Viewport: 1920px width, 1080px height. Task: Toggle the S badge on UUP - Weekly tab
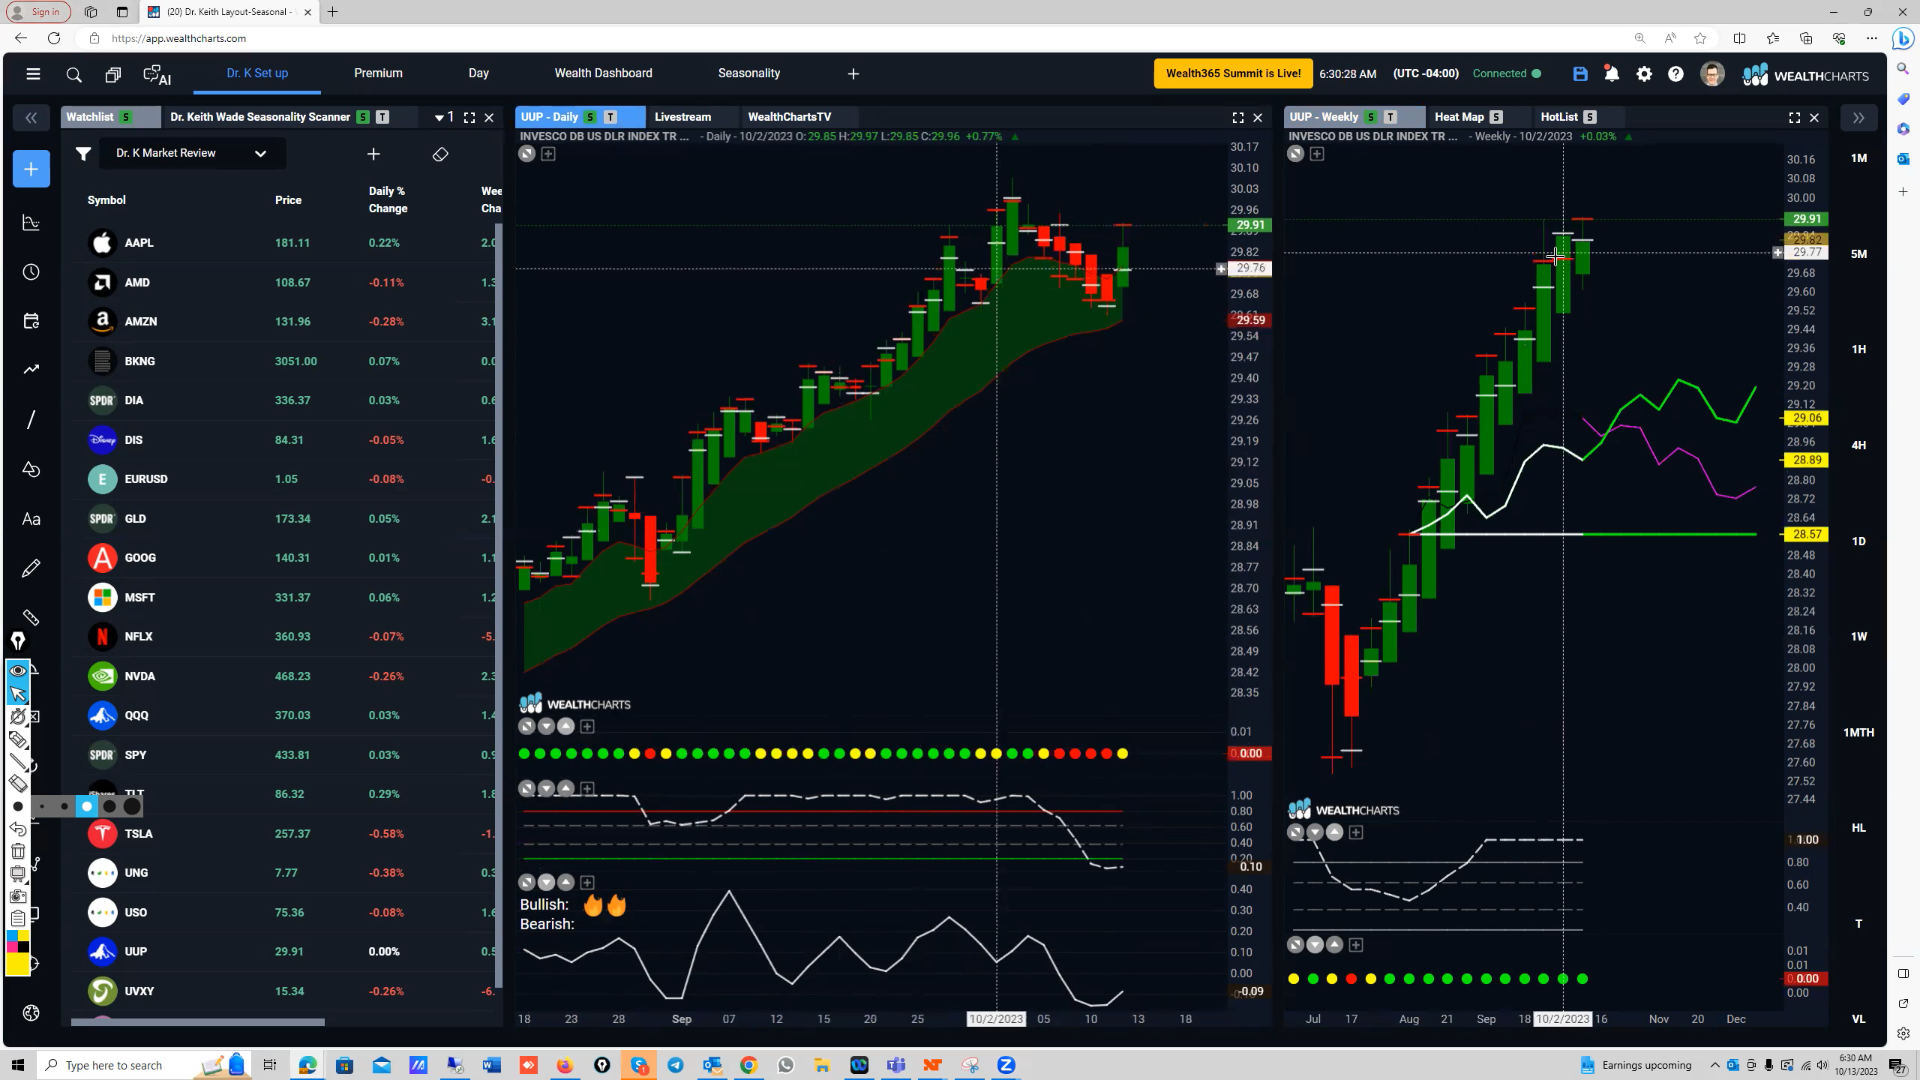tap(1370, 117)
